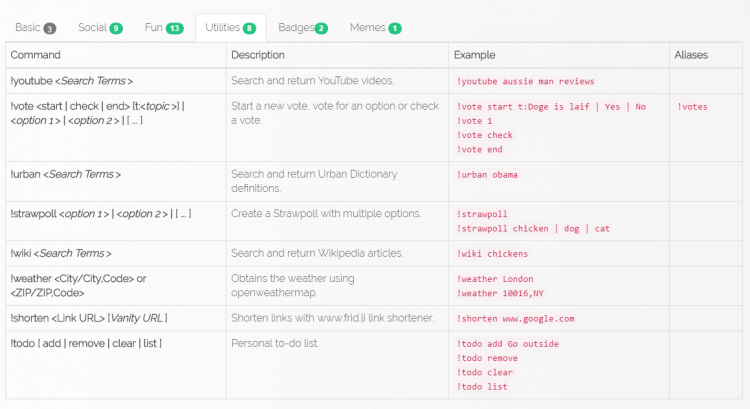Click the '!vote end' example code

coord(479,150)
